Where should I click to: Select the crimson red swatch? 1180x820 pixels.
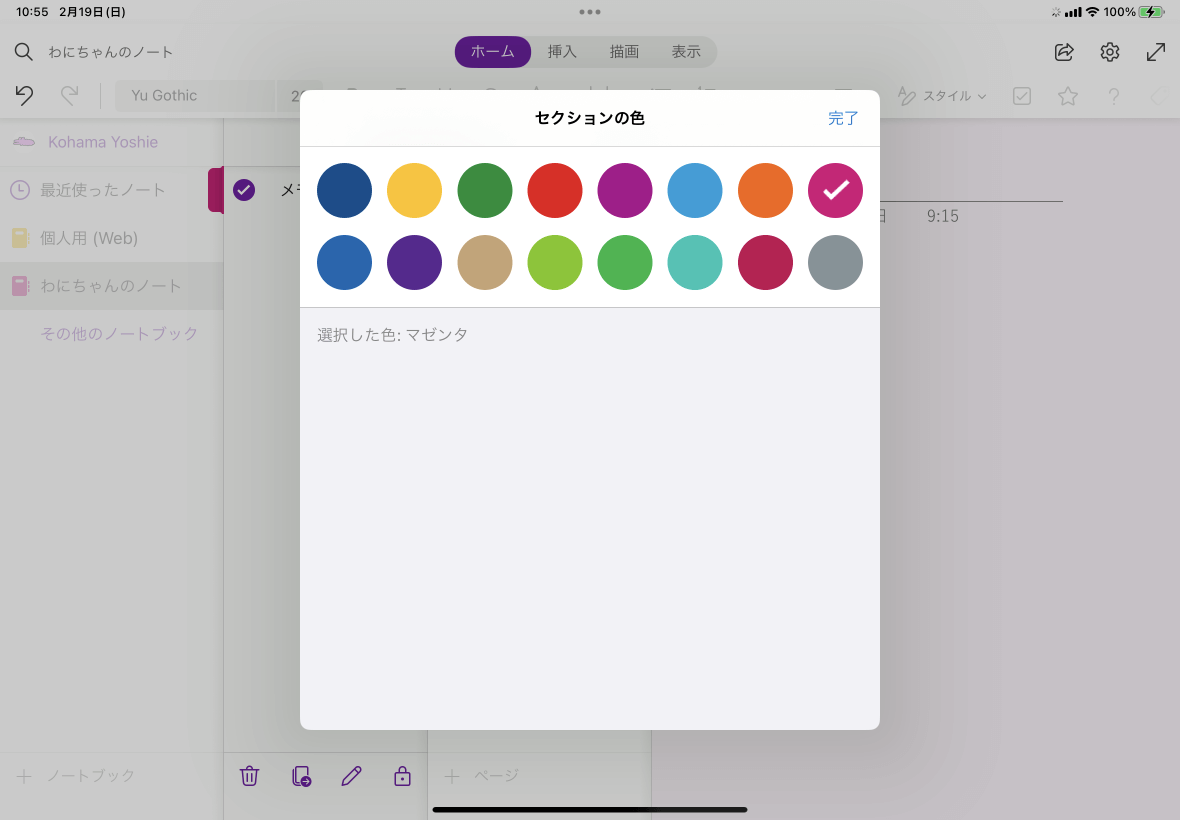tap(765, 263)
